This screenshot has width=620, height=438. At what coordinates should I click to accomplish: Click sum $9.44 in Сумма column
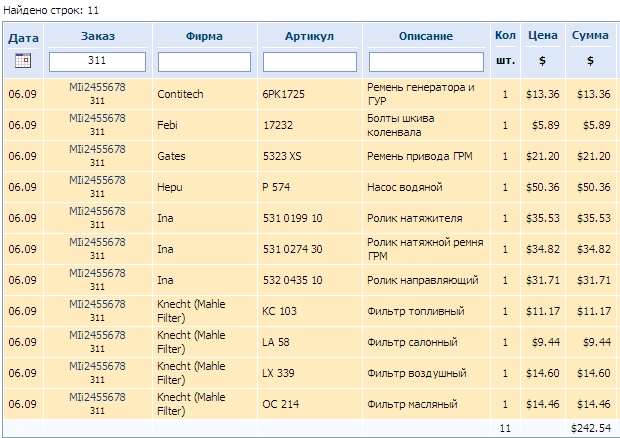[x=597, y=342]
